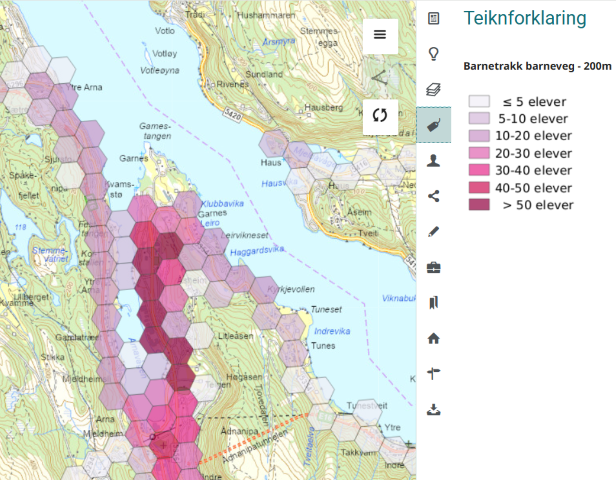The height and width of the screenshot is (480, 616).
Task: Click the home icon in sidebar
Action: pyautogui.click(x=434, y=338)
